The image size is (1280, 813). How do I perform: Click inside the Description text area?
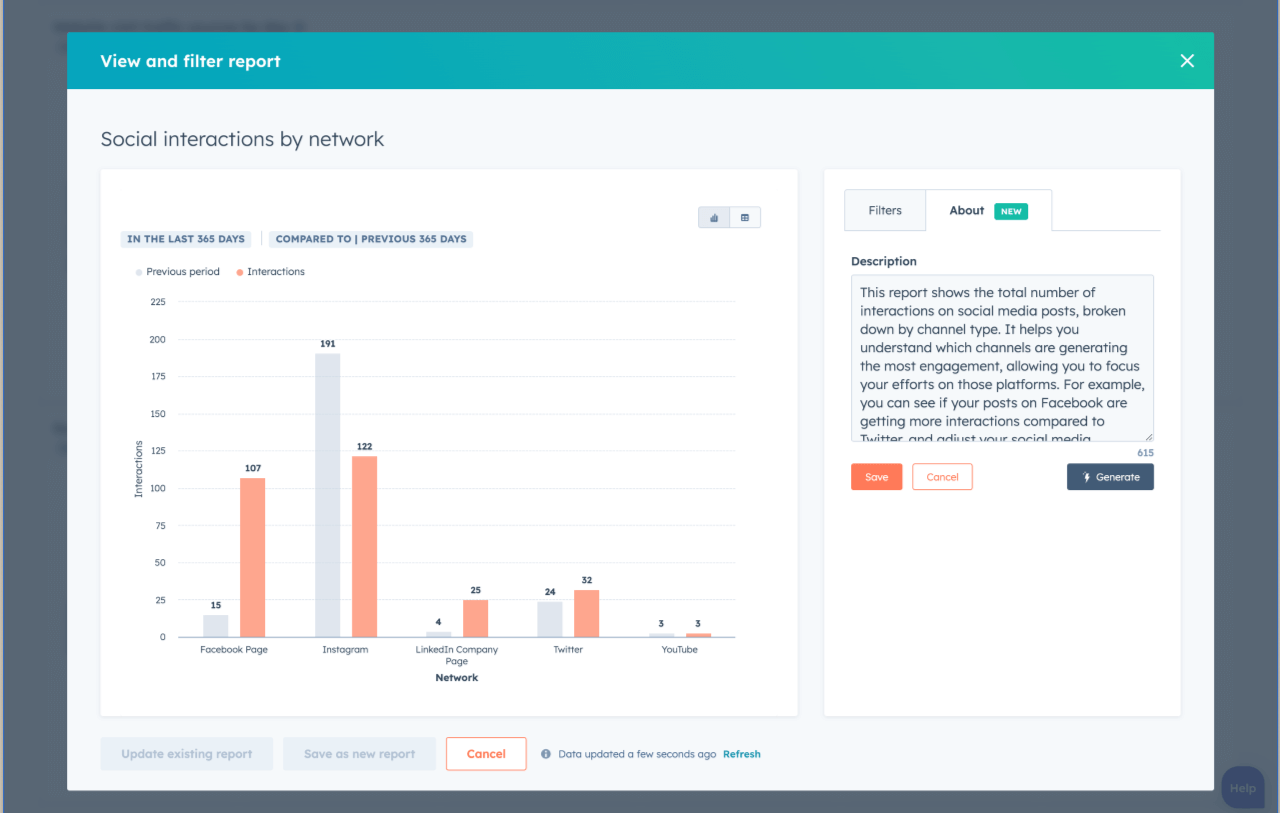pos(1001,358)
